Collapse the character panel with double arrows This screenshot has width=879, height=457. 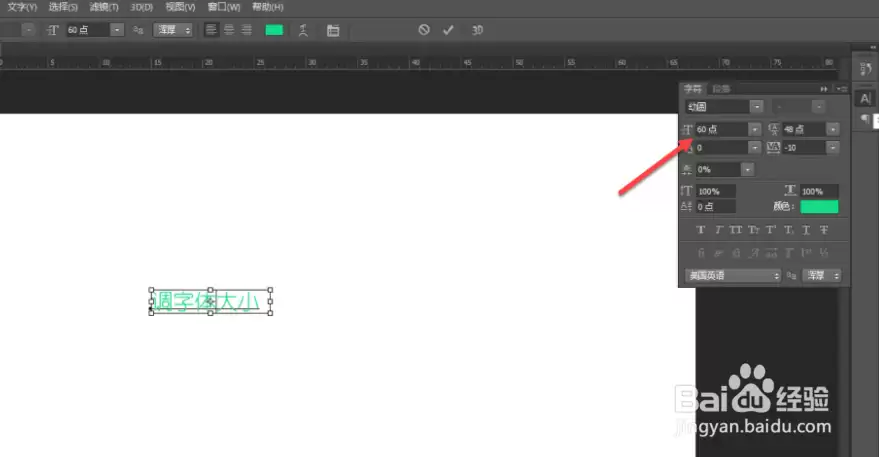click(824, 89)
